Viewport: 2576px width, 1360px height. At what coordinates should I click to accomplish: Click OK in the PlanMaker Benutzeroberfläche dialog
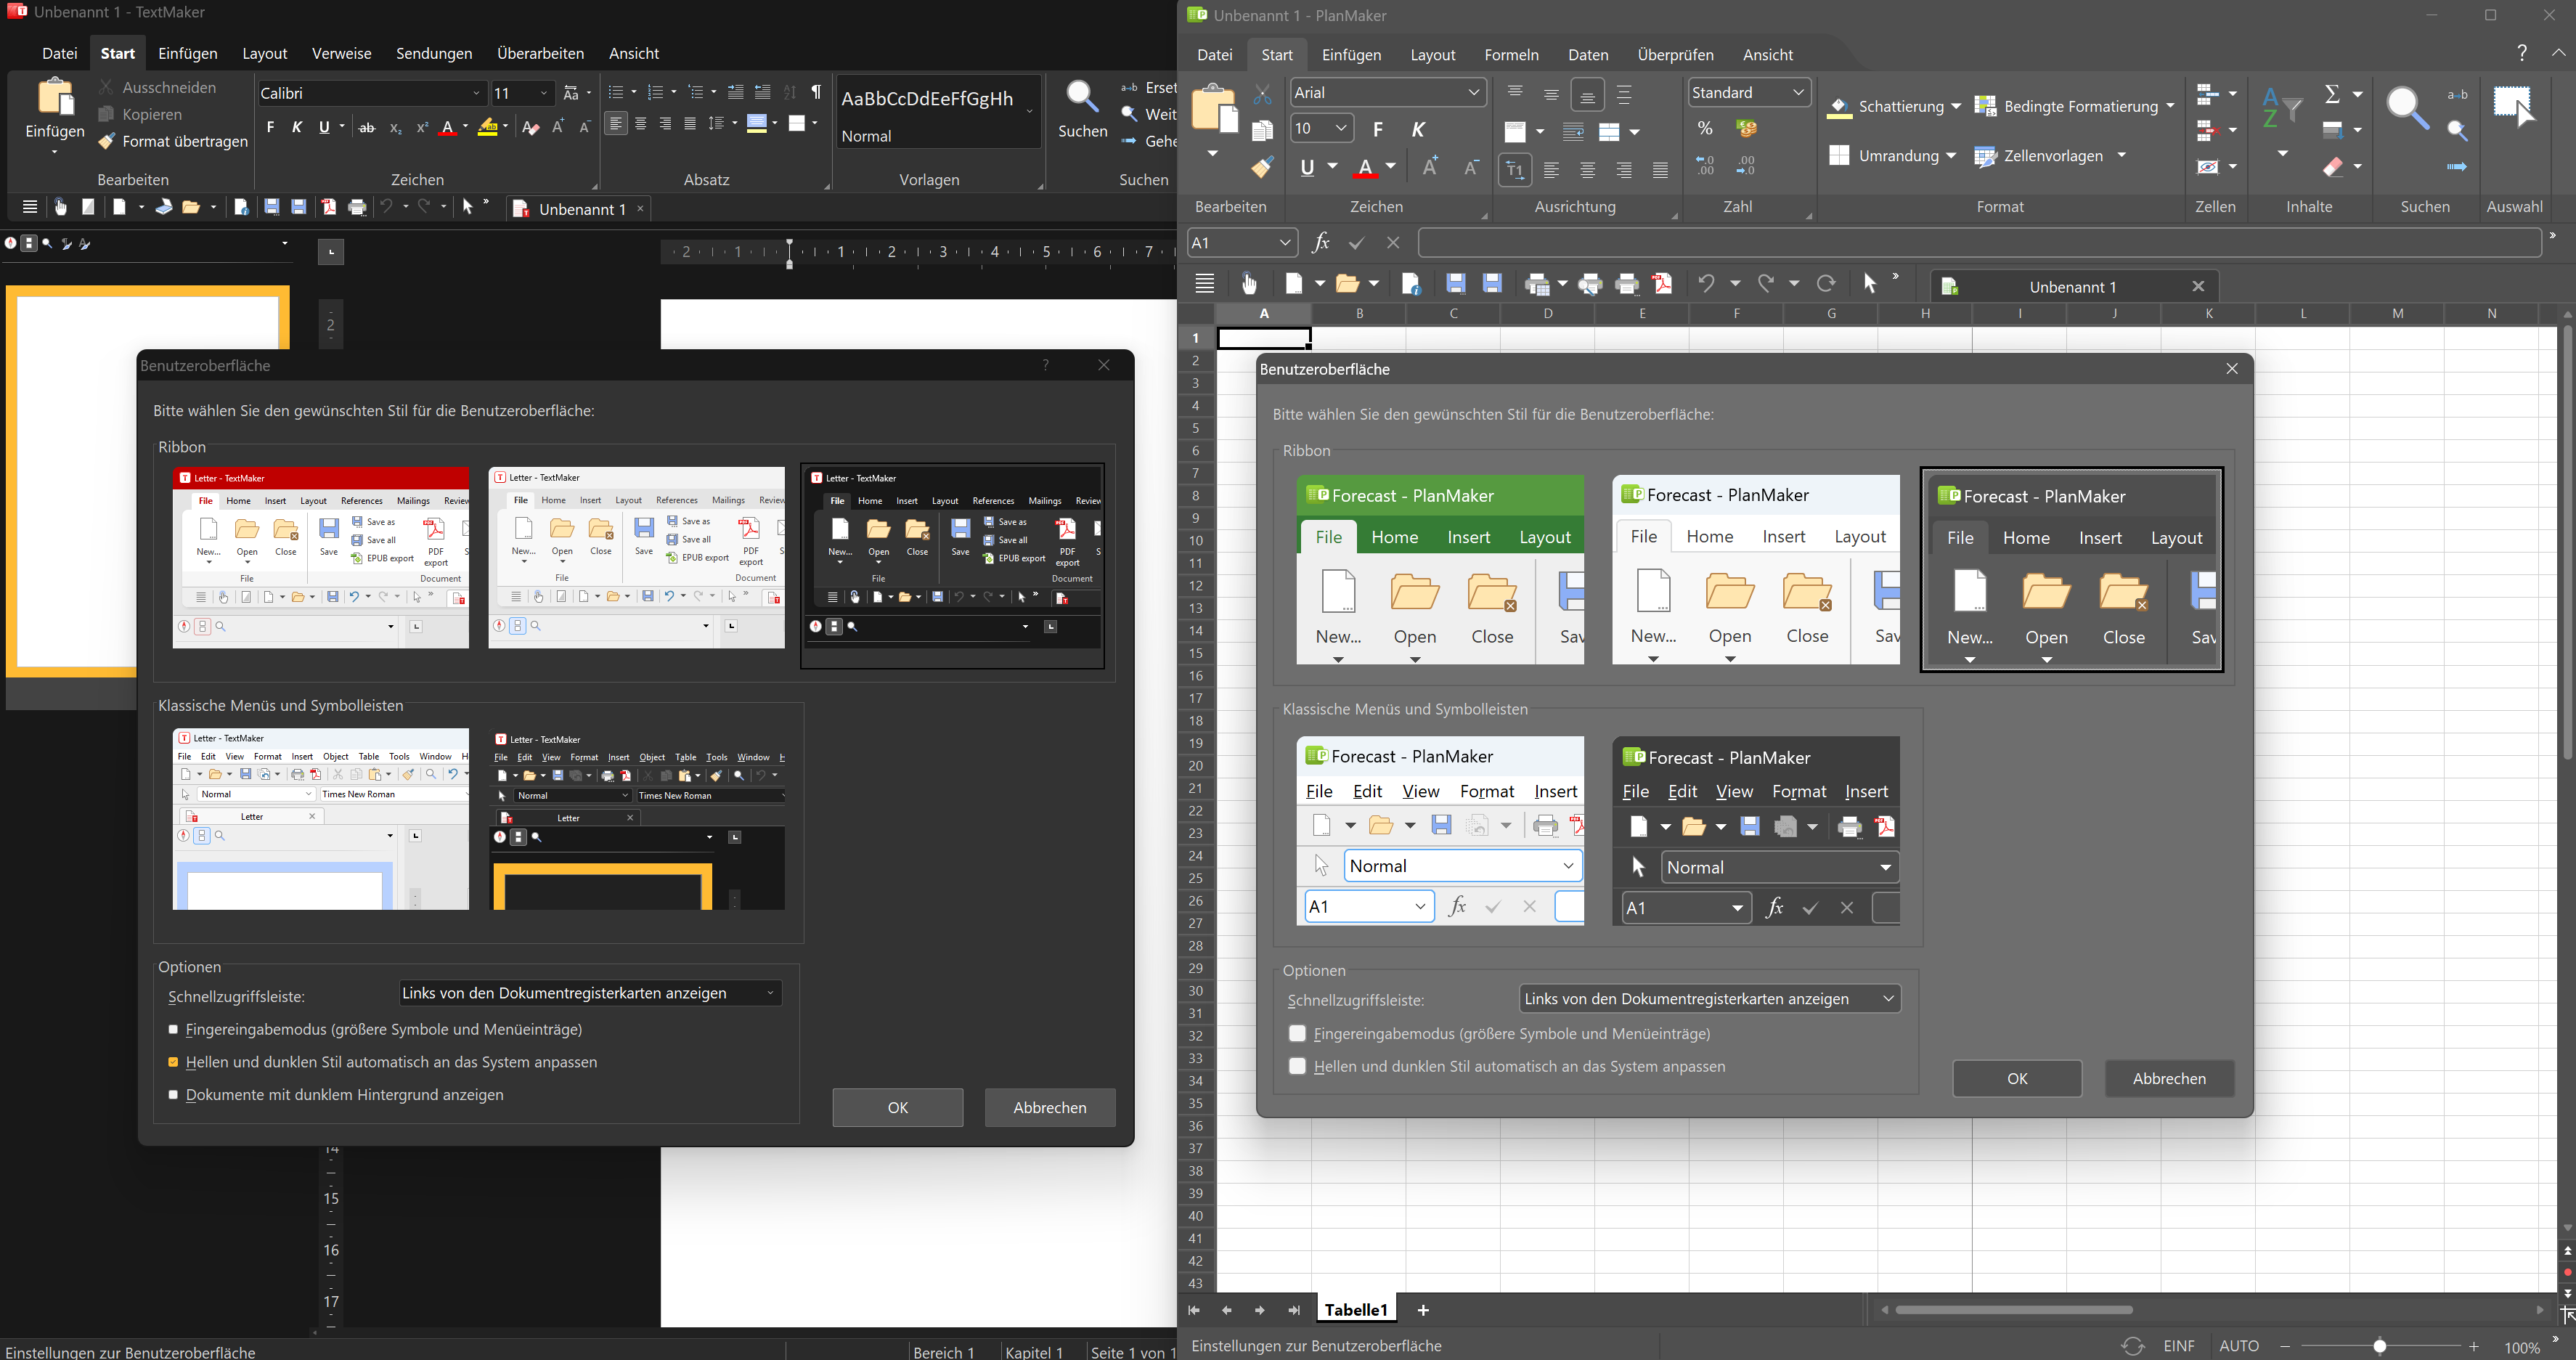click(2017, 1079)
